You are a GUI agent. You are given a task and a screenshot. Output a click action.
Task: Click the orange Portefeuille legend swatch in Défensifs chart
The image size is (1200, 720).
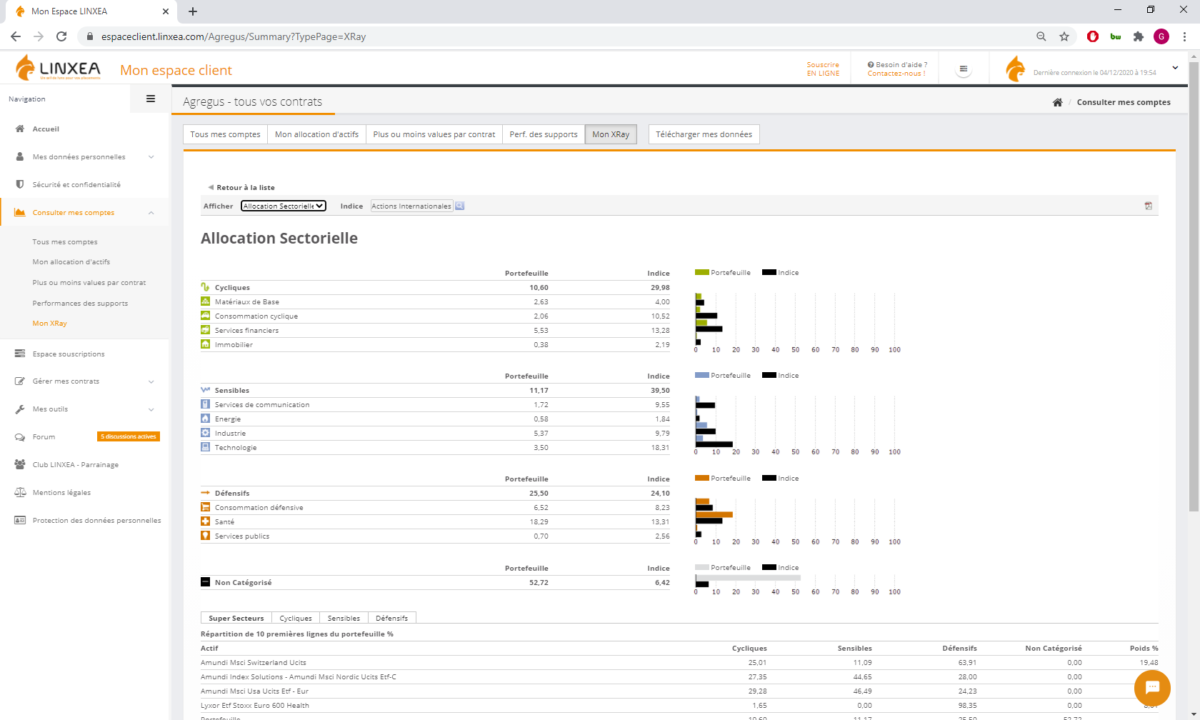coord(702,478)
